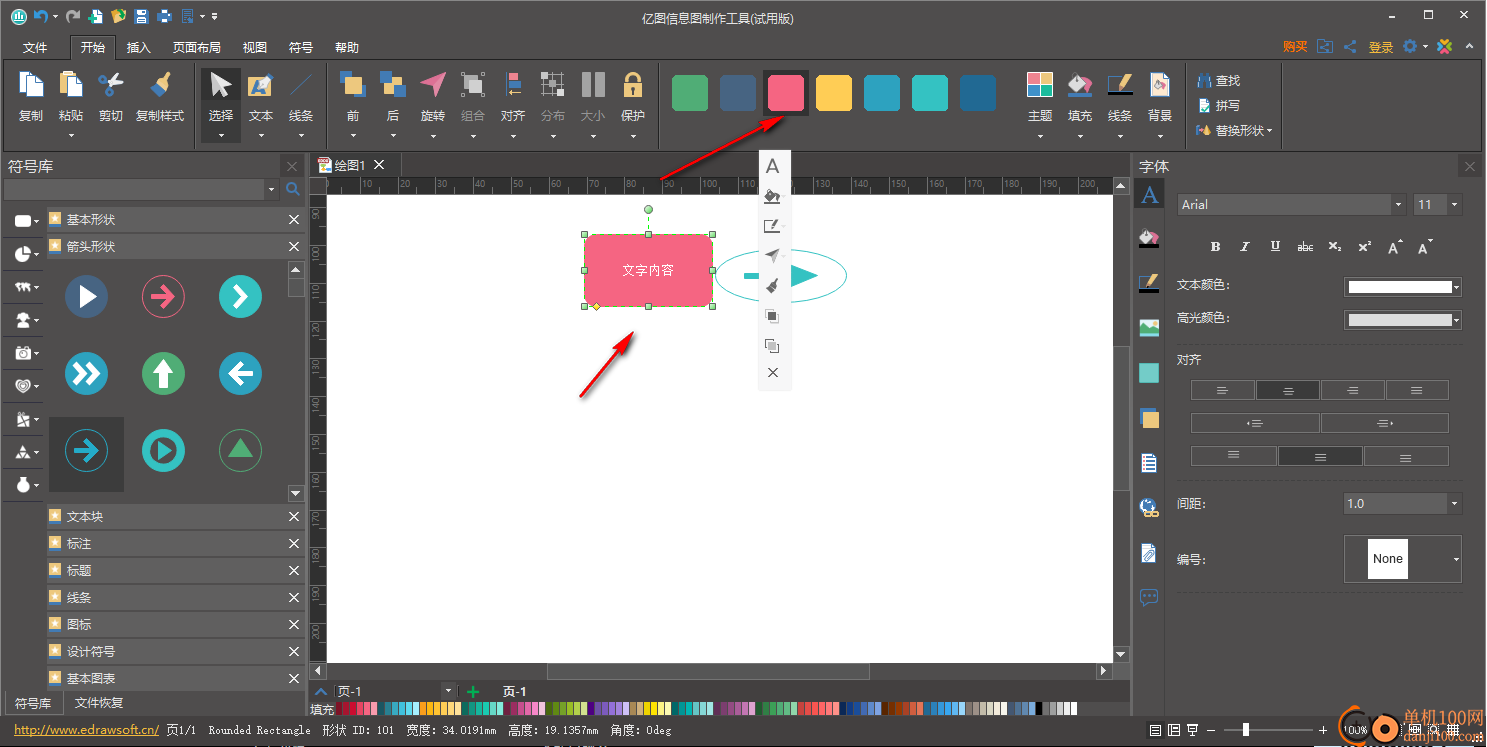Toggle strikethrough (abc) formatting
This screenshot has width=1487, height=747.
[x=1305, y=246]
